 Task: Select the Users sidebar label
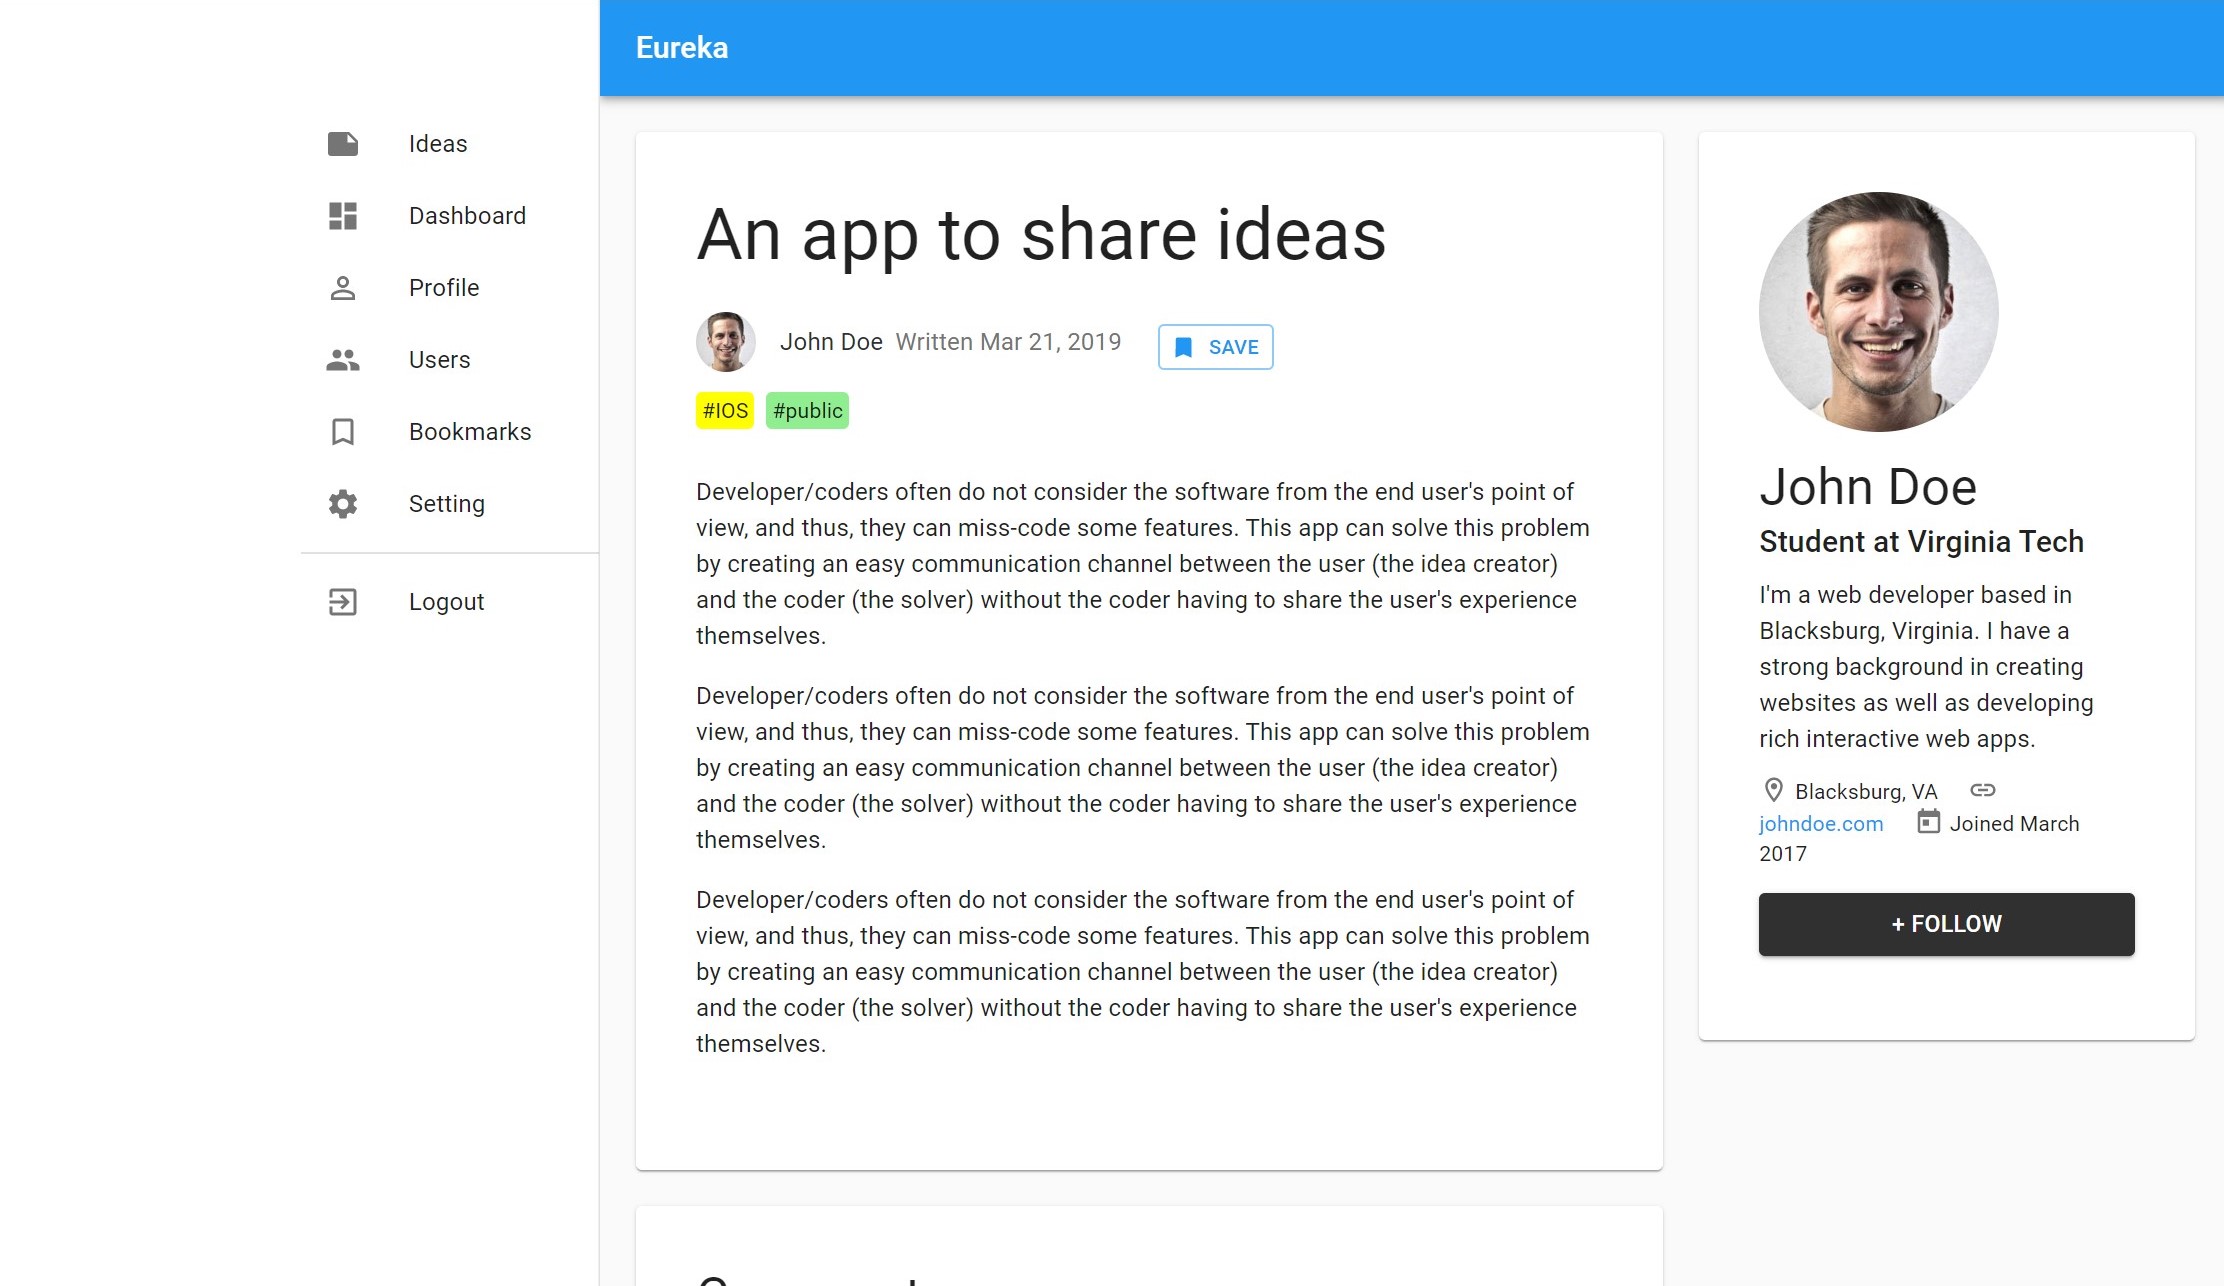439,360
